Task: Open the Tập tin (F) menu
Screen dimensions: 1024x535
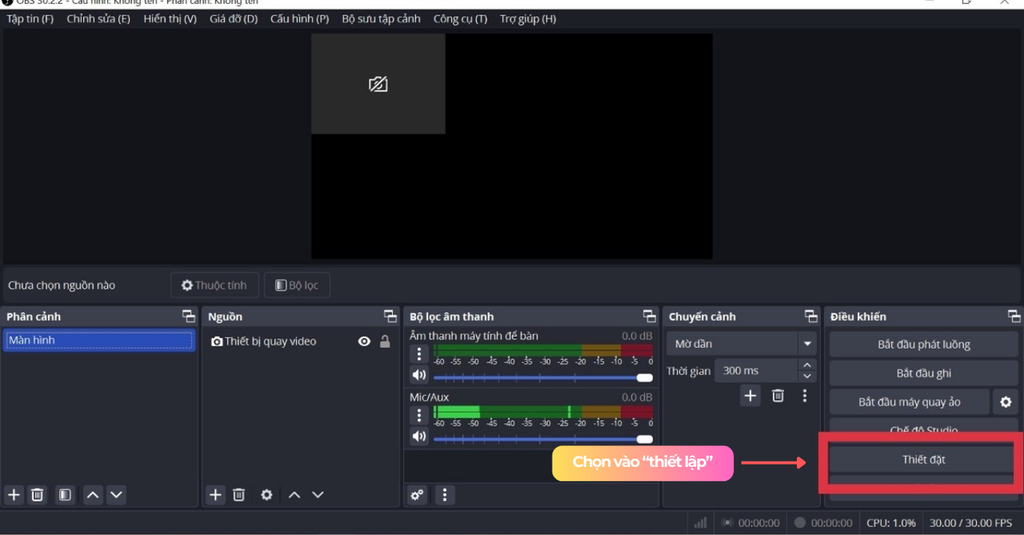Action: pyautogui.click(x=30, y=19)
